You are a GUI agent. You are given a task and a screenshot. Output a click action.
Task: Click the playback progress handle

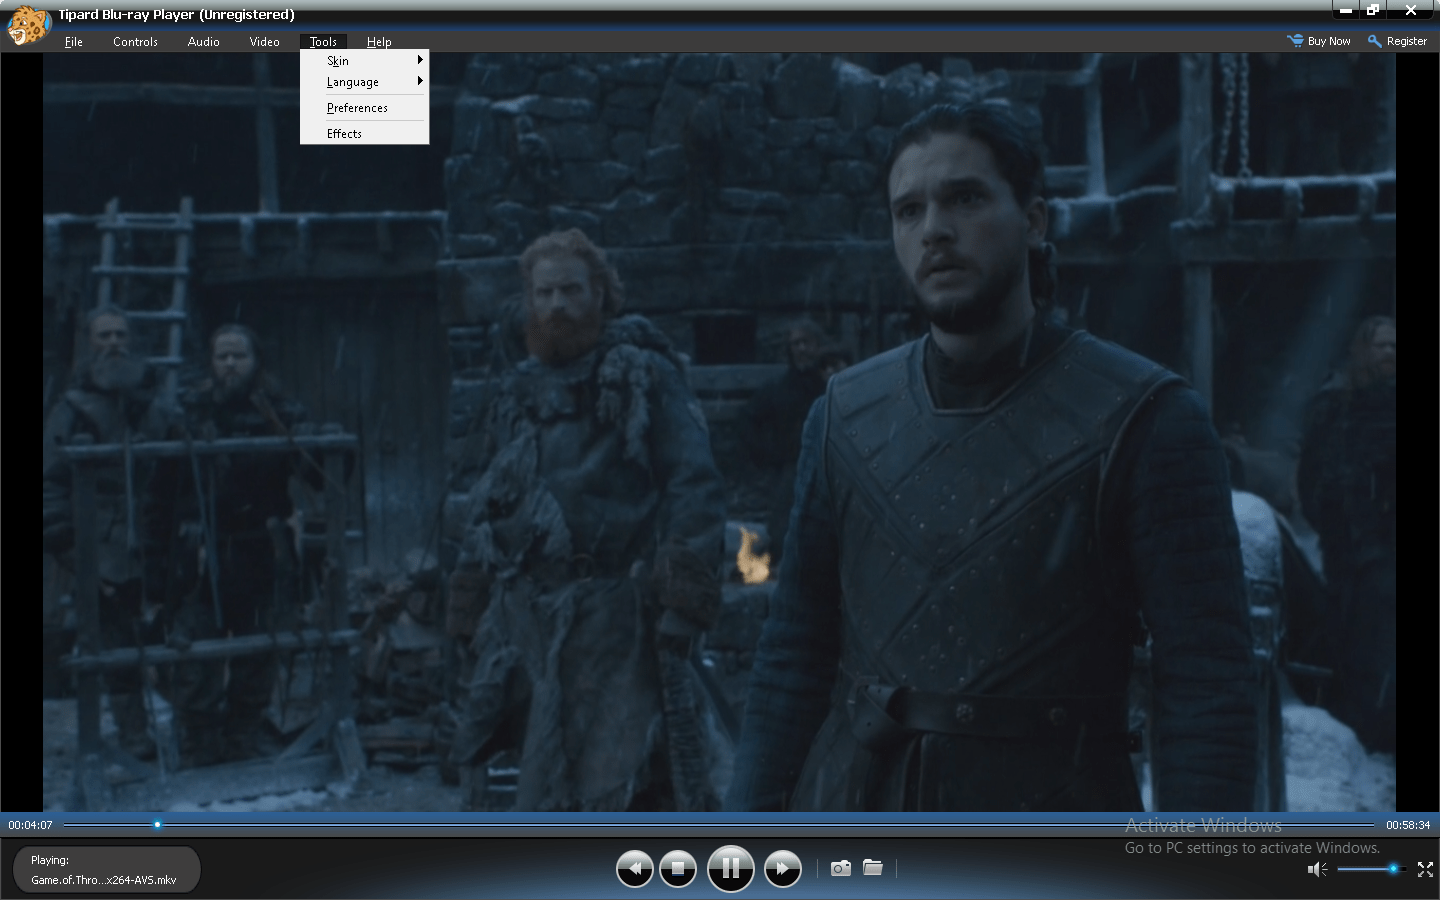pos(157,825)
